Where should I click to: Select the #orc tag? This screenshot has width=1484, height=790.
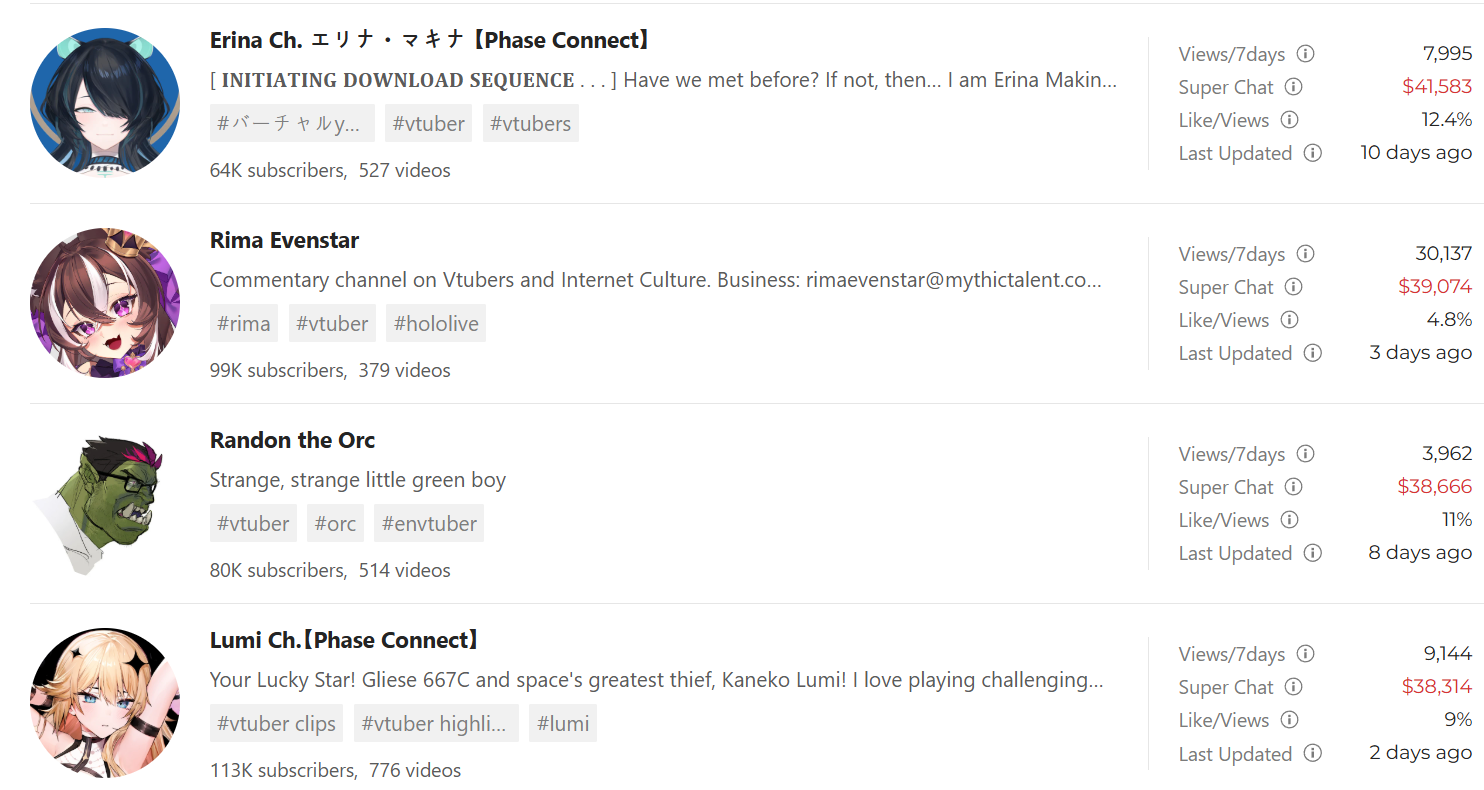click(x=335, y=523)
